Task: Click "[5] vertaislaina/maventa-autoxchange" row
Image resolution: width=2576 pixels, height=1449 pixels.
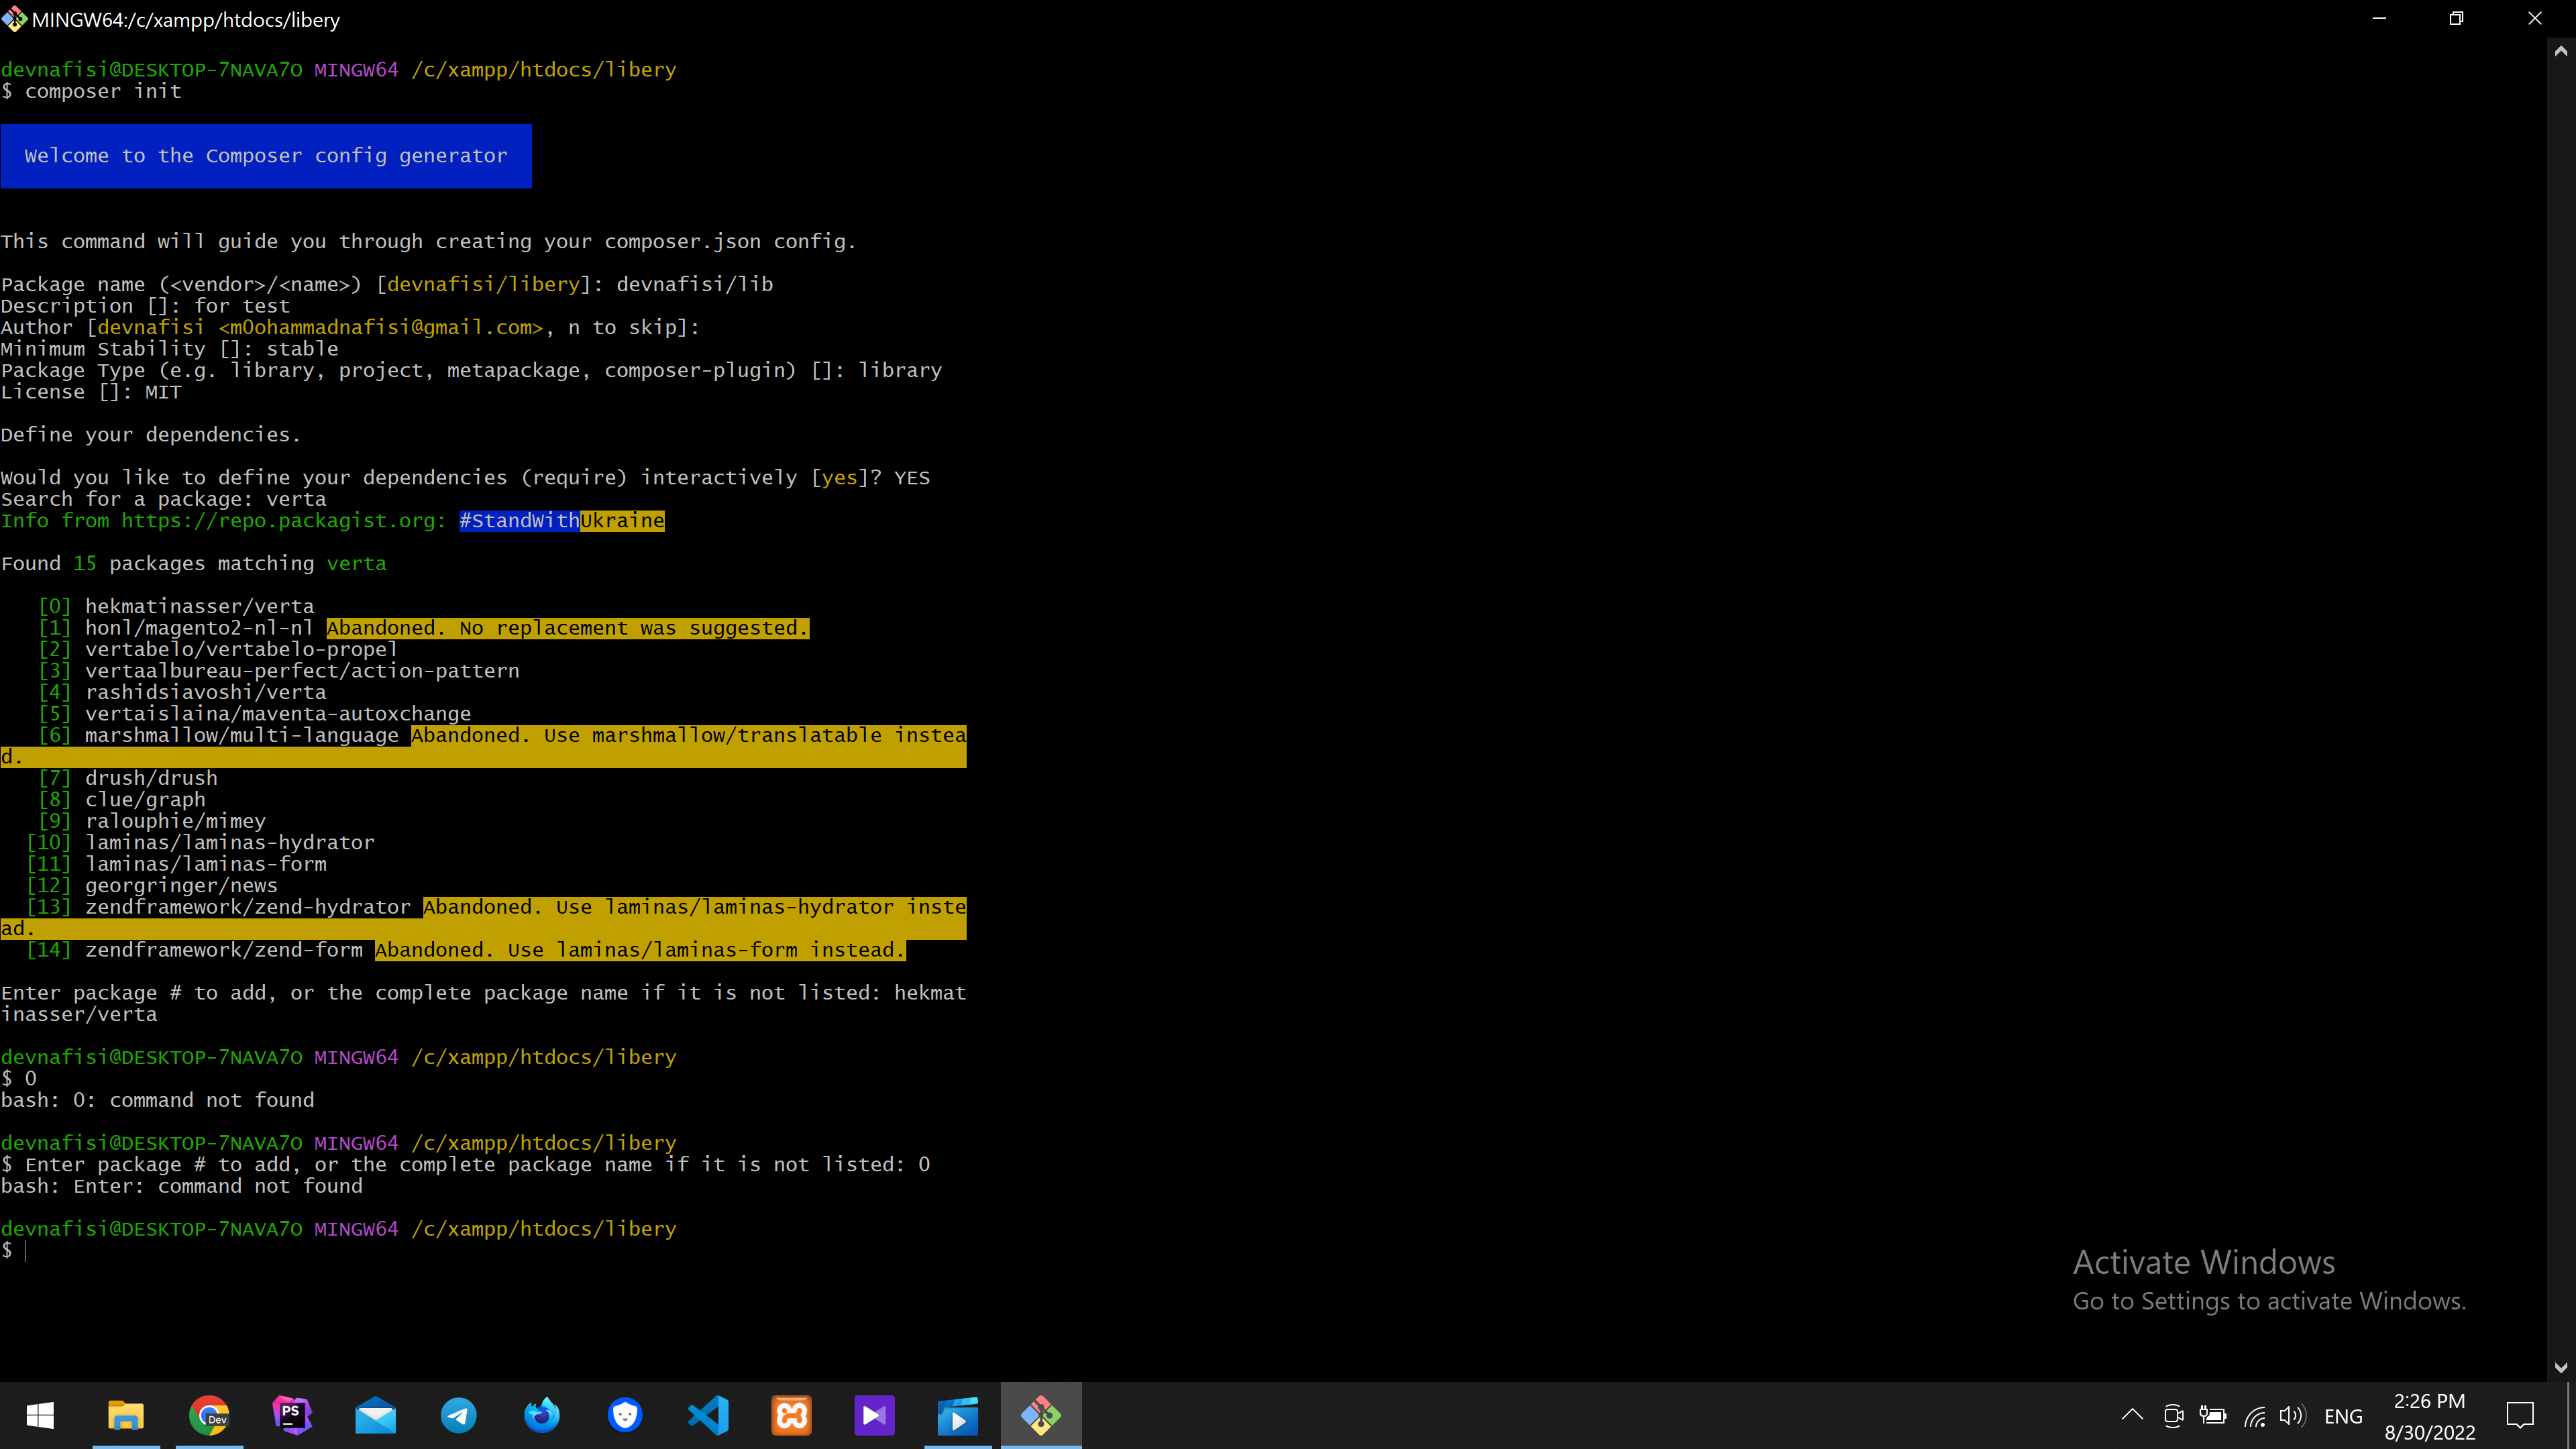Action: point(254,714)
